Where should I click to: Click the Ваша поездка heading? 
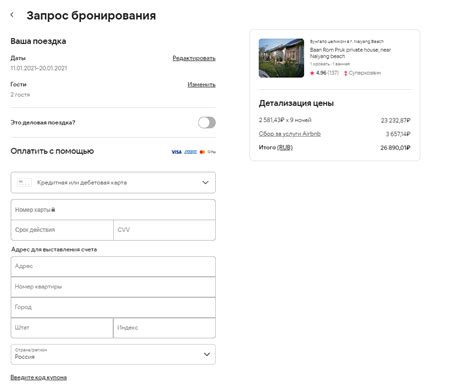[38, 41]
